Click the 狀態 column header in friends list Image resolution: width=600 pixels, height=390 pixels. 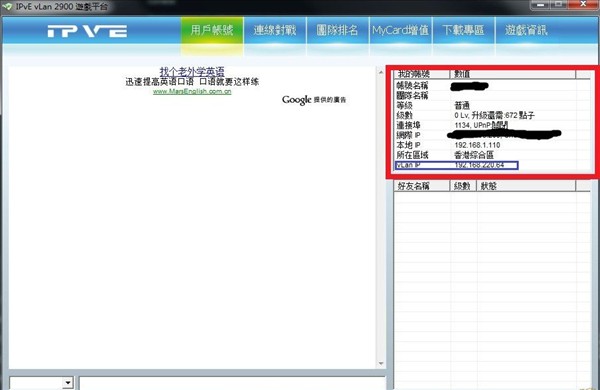tap(526, 186)
